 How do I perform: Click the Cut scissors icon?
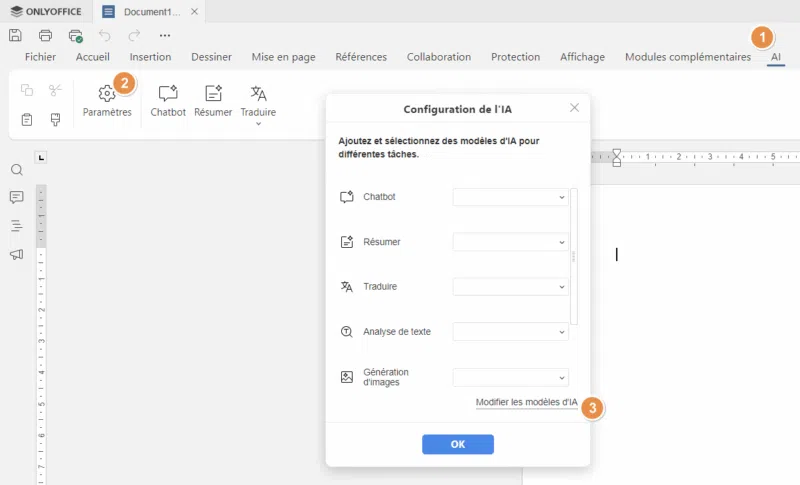pyautogui.click(x=56, y=91)
